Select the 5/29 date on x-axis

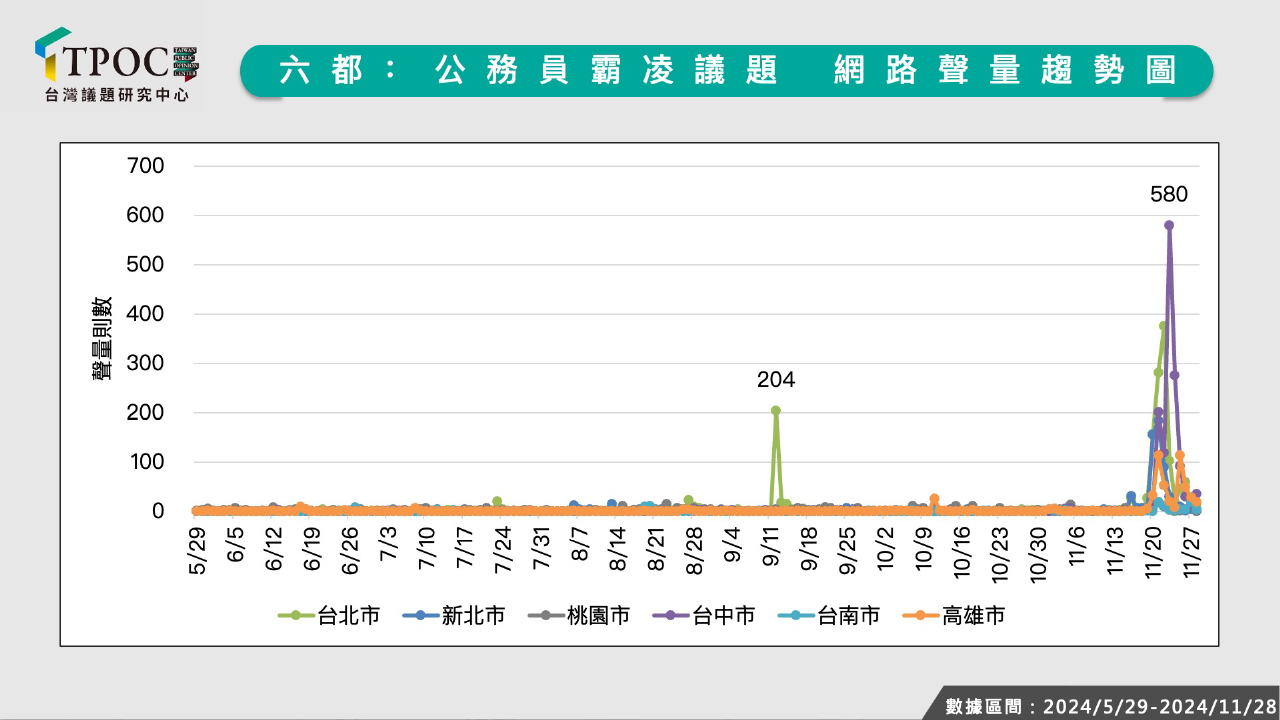(199, 550)
